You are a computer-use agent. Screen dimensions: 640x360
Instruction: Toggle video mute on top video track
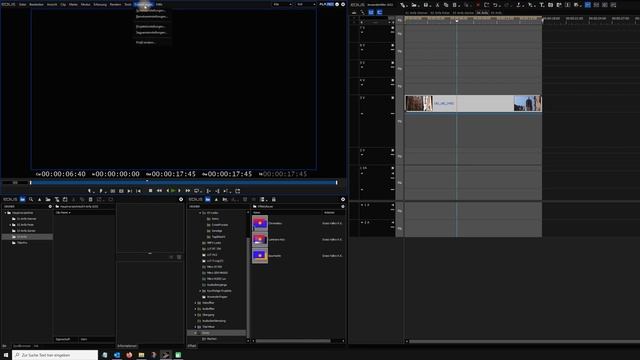point(393,28)
